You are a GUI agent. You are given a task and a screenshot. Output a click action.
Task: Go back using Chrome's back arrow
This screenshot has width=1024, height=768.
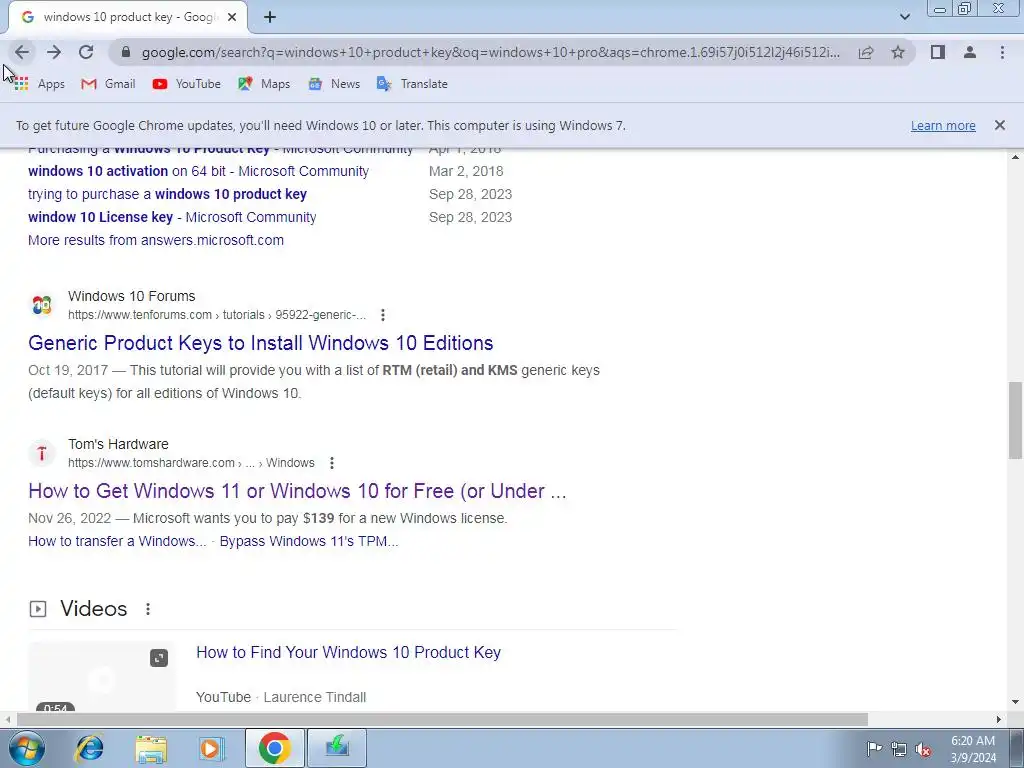click(x=22, y=52)
